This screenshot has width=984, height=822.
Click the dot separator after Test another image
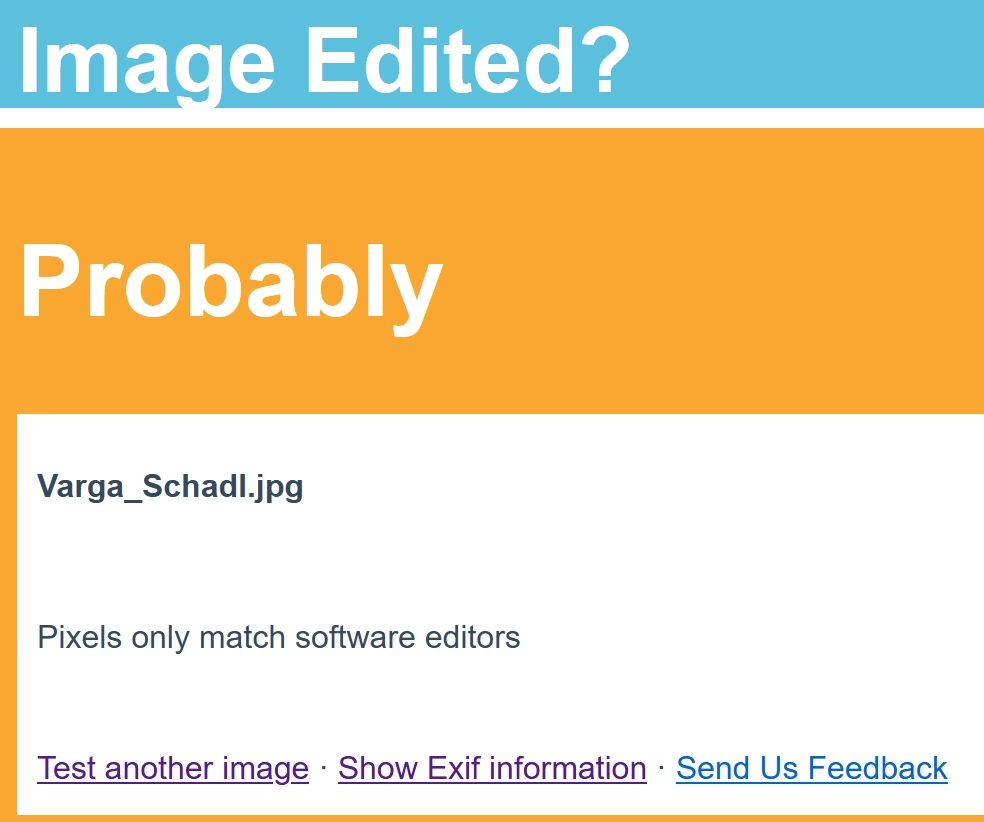(x=323, y=767)
